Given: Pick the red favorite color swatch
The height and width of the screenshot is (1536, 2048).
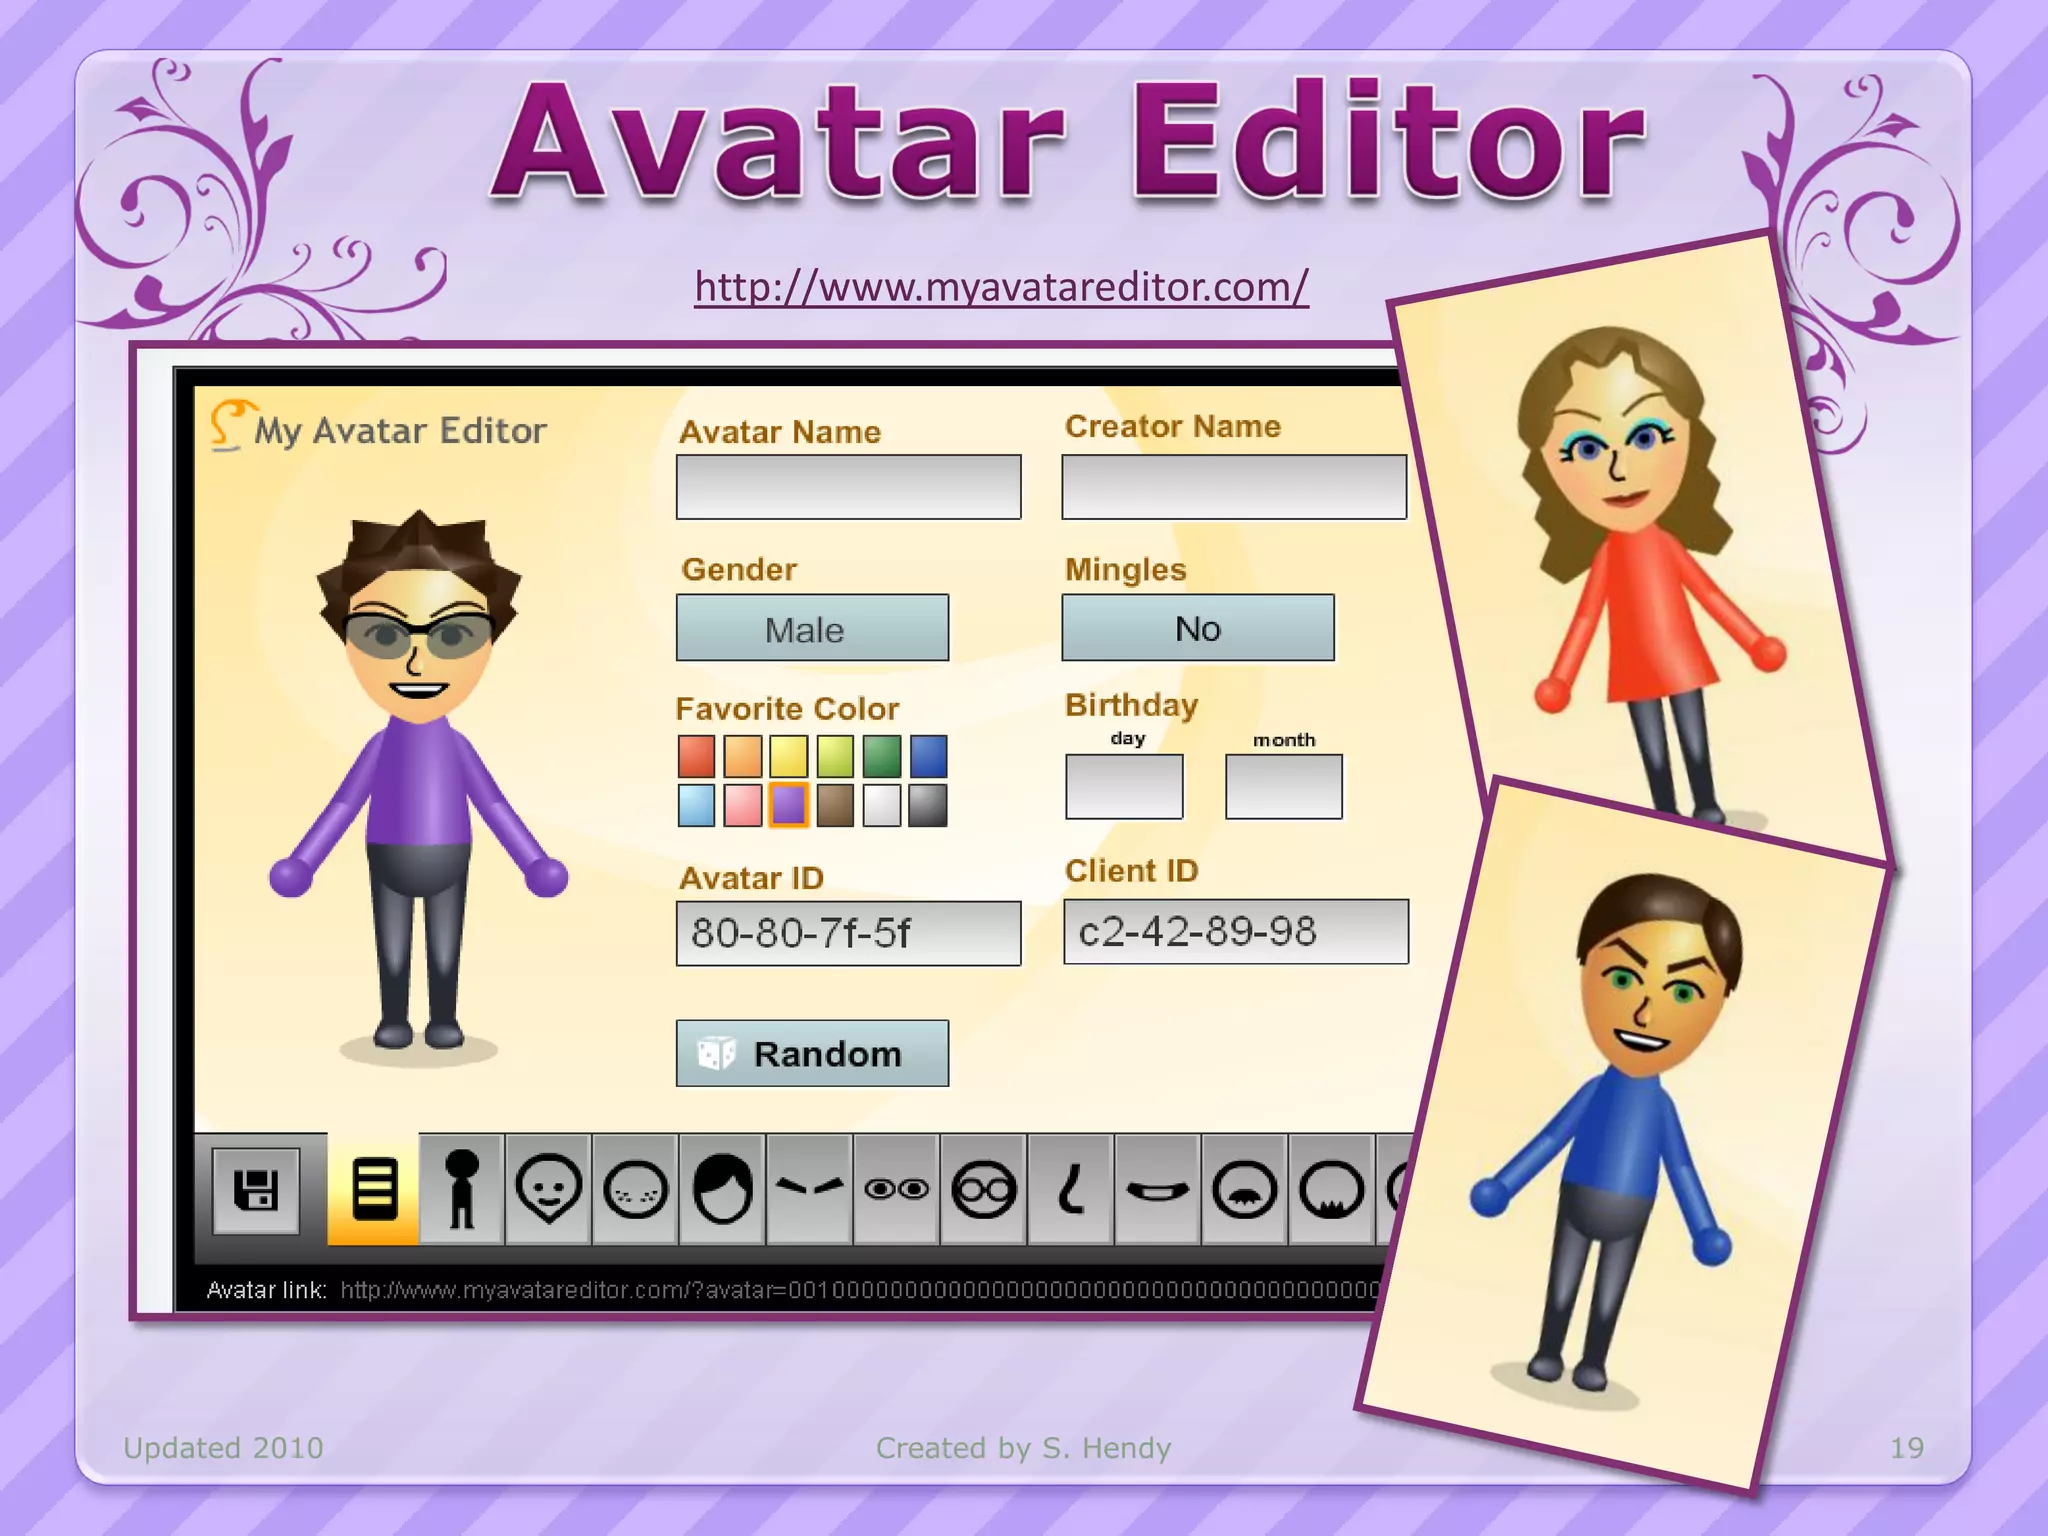Looking at the screenshot, I should click(697, 756).
